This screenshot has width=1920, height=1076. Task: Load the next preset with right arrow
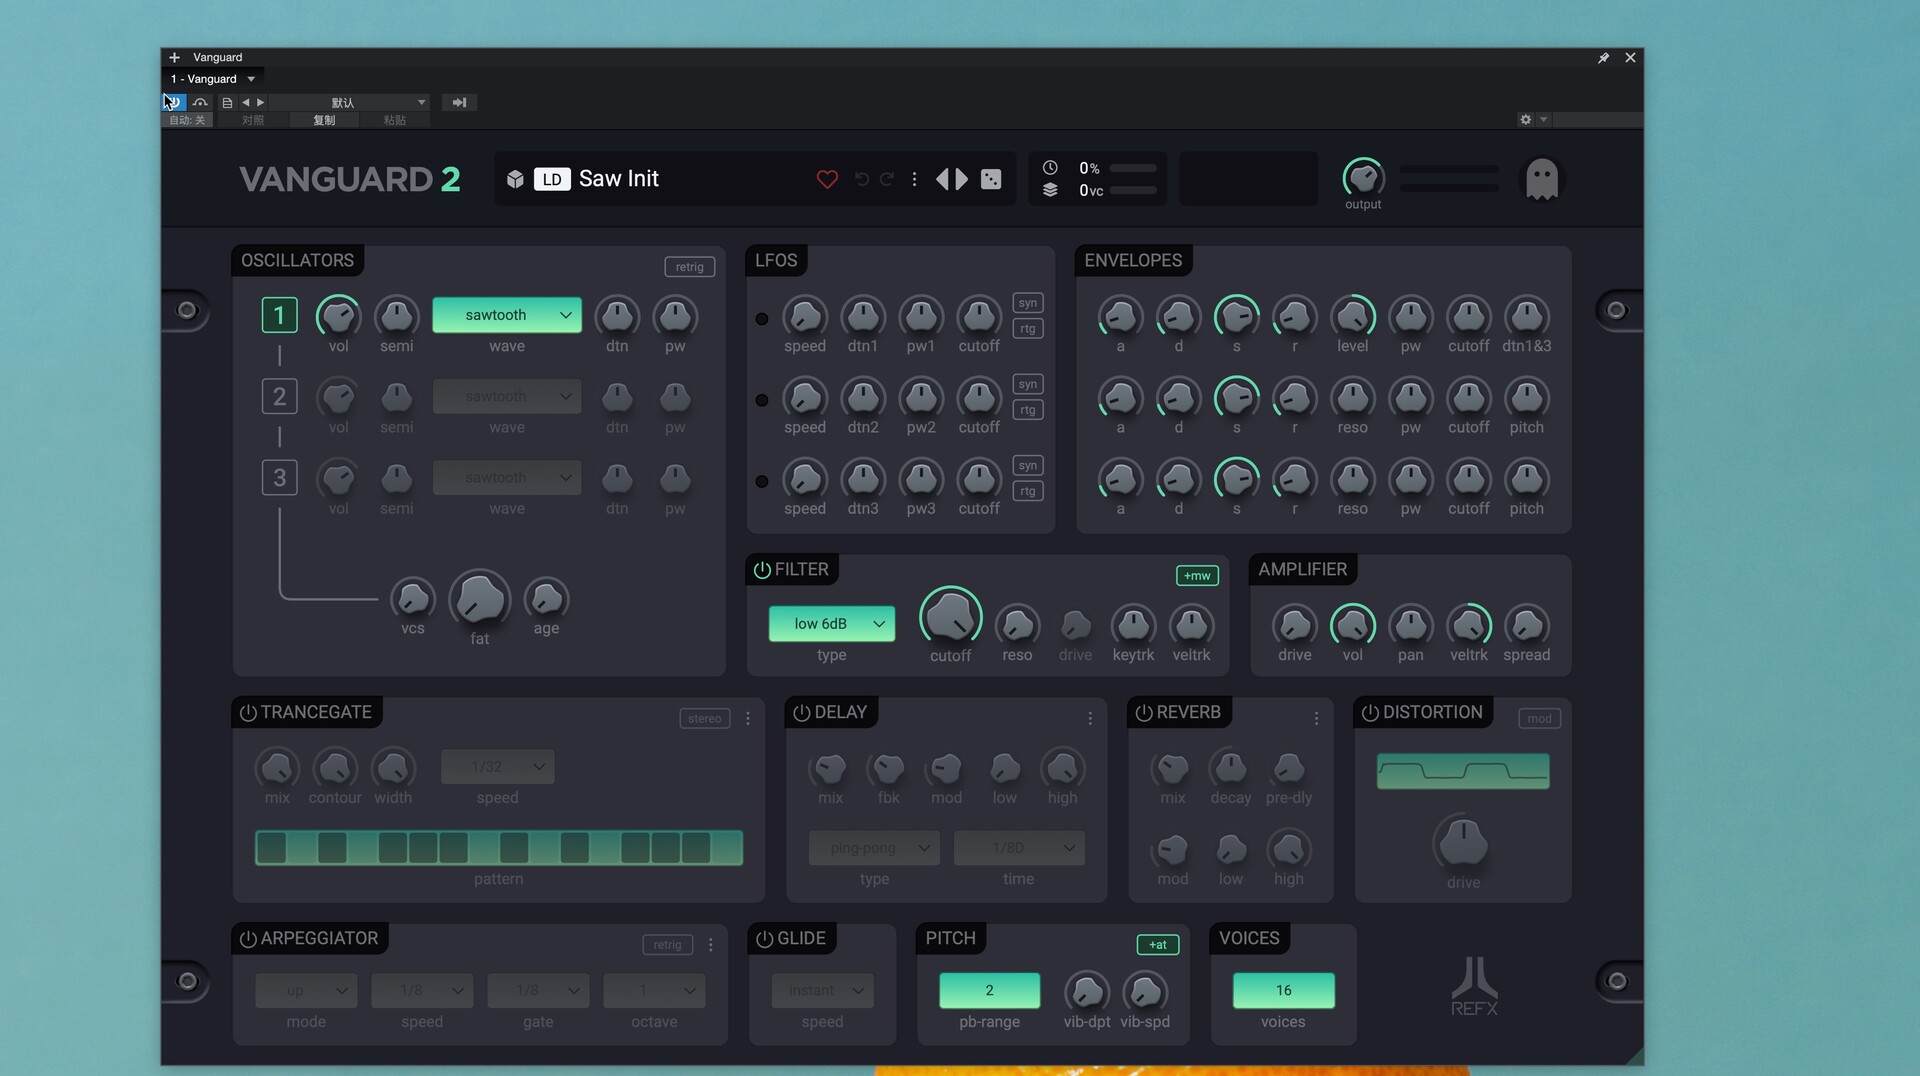(962, 179)
